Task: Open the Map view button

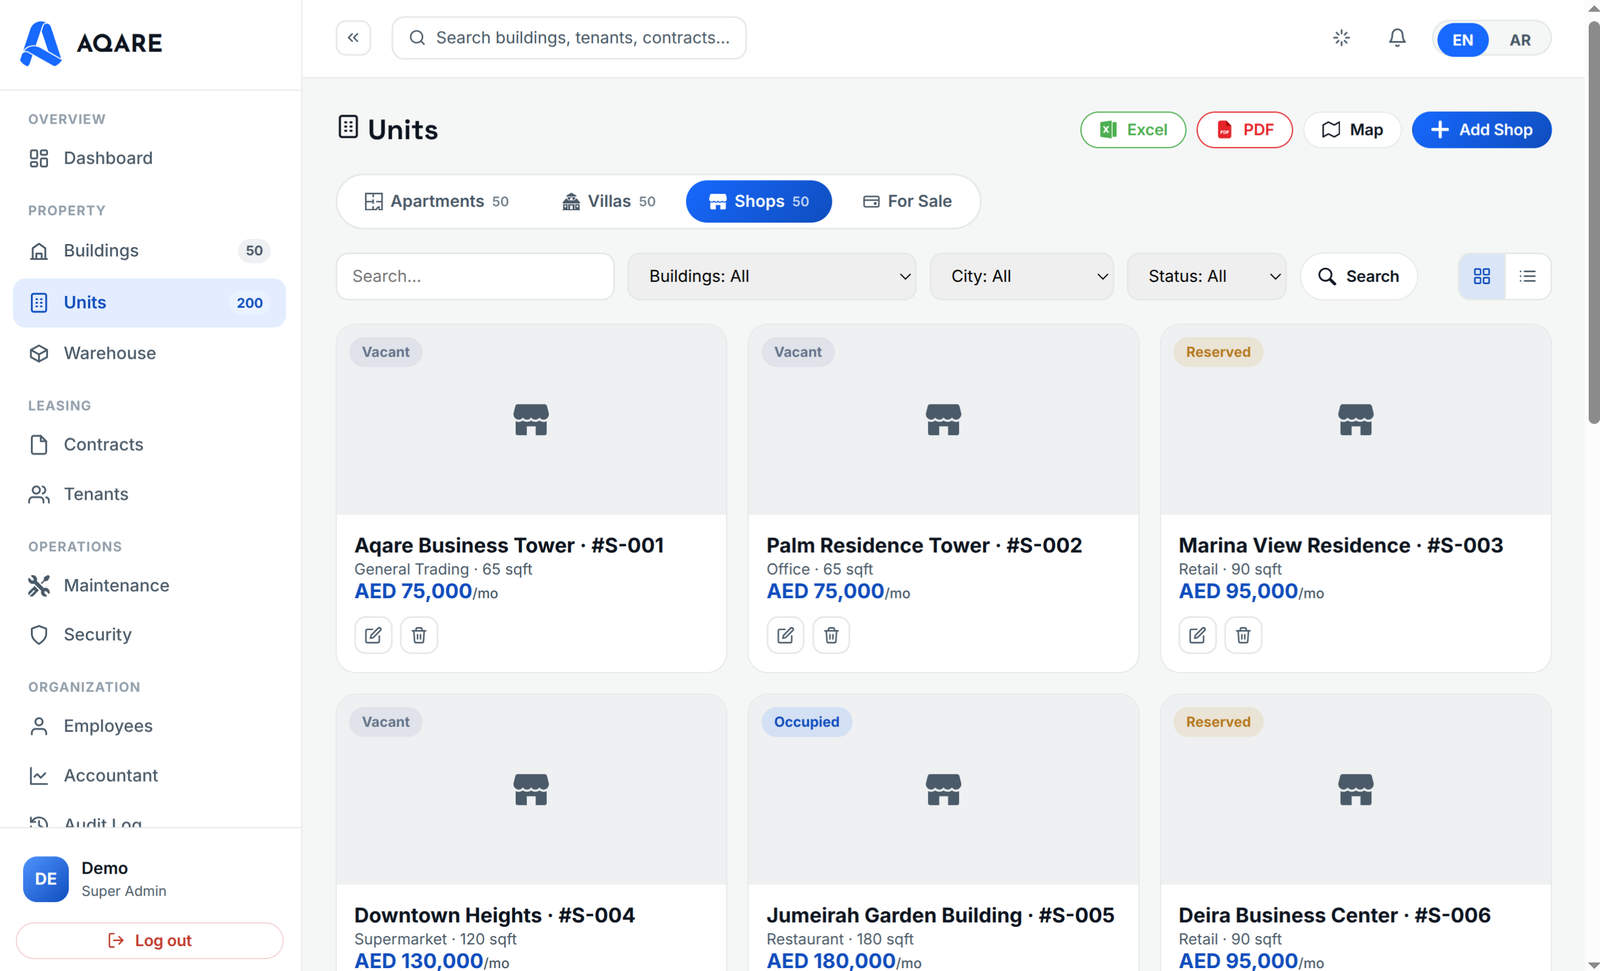Action: [x=1352, y=130]
